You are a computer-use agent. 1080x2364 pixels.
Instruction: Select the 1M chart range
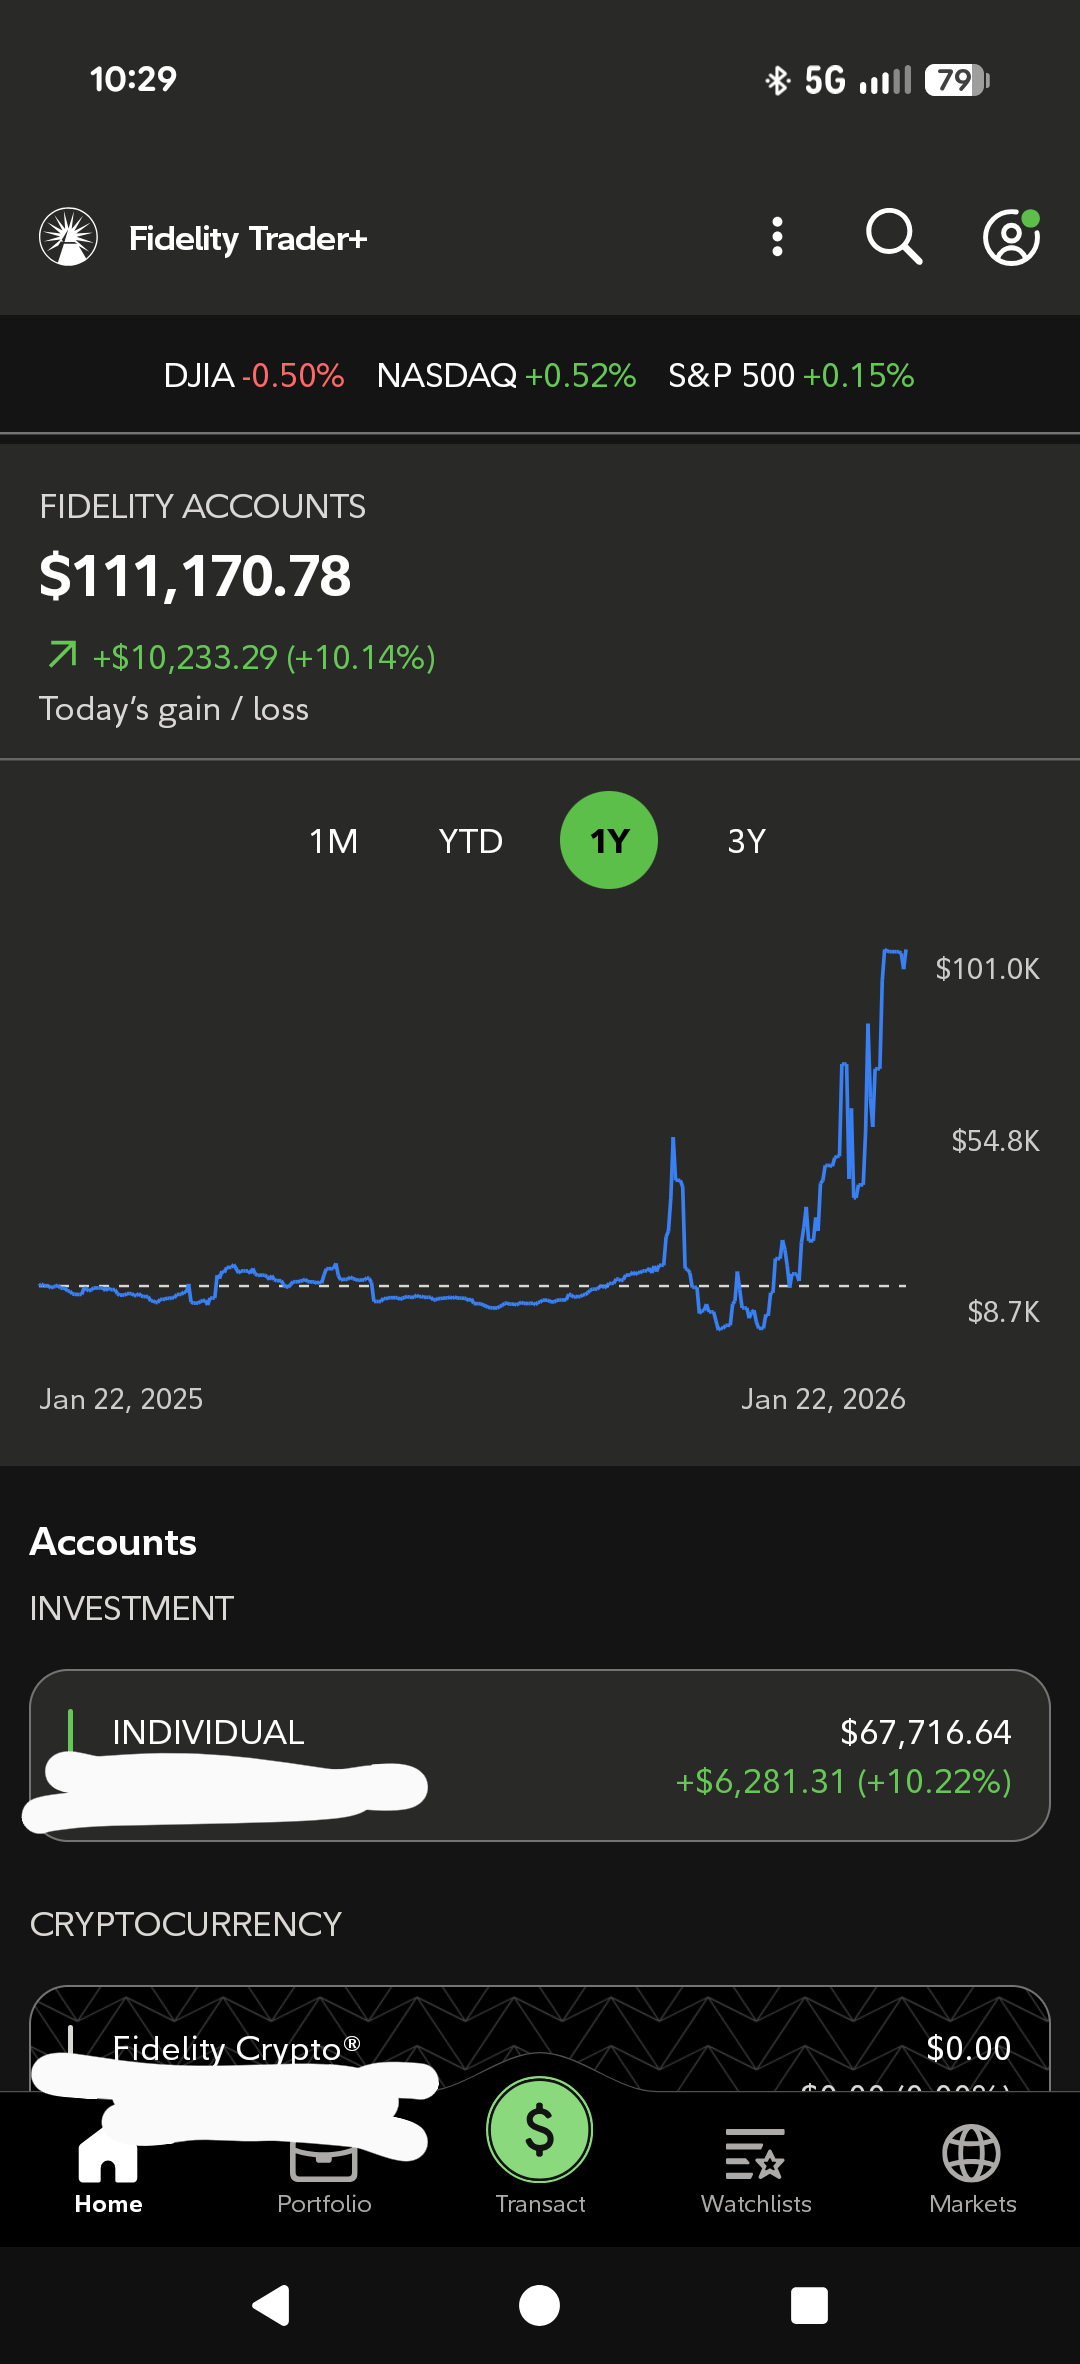click(x=333, y=841)
